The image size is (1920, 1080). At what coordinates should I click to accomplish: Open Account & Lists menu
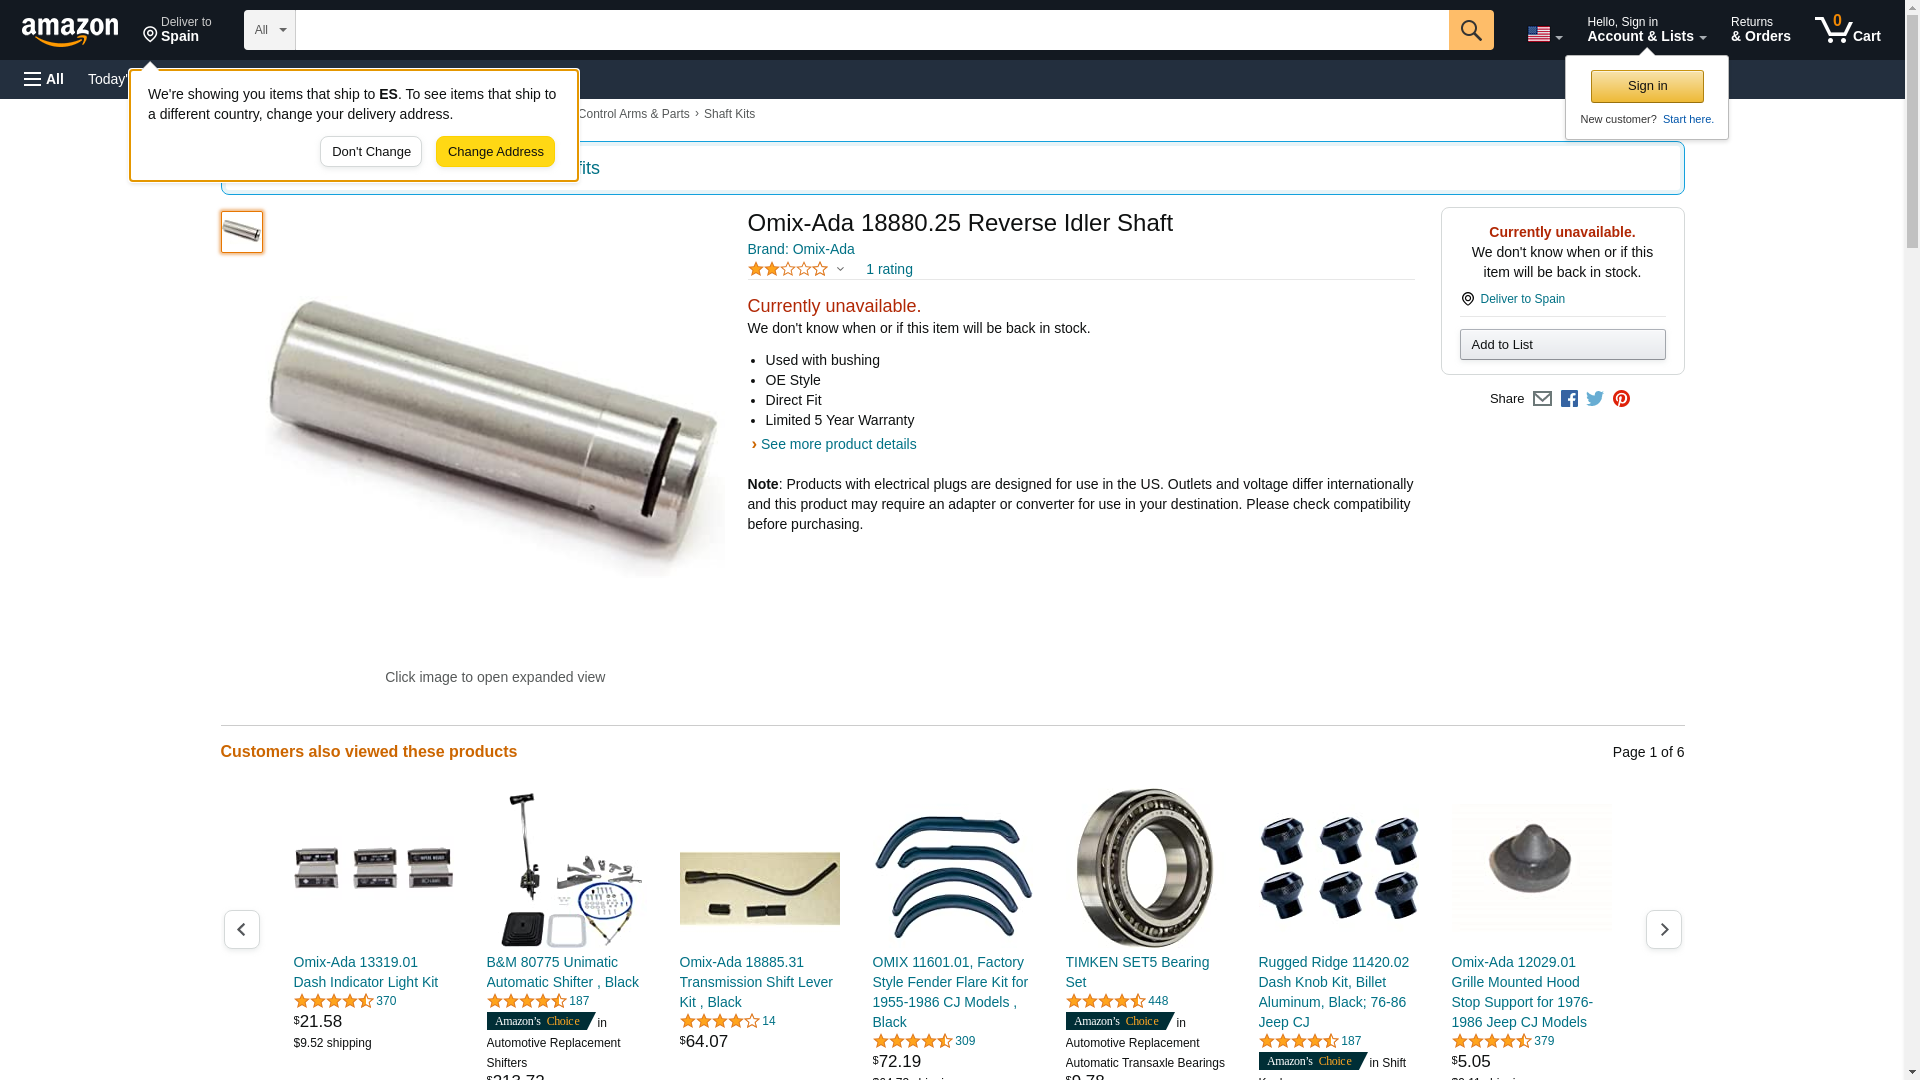pos(1646,30)
